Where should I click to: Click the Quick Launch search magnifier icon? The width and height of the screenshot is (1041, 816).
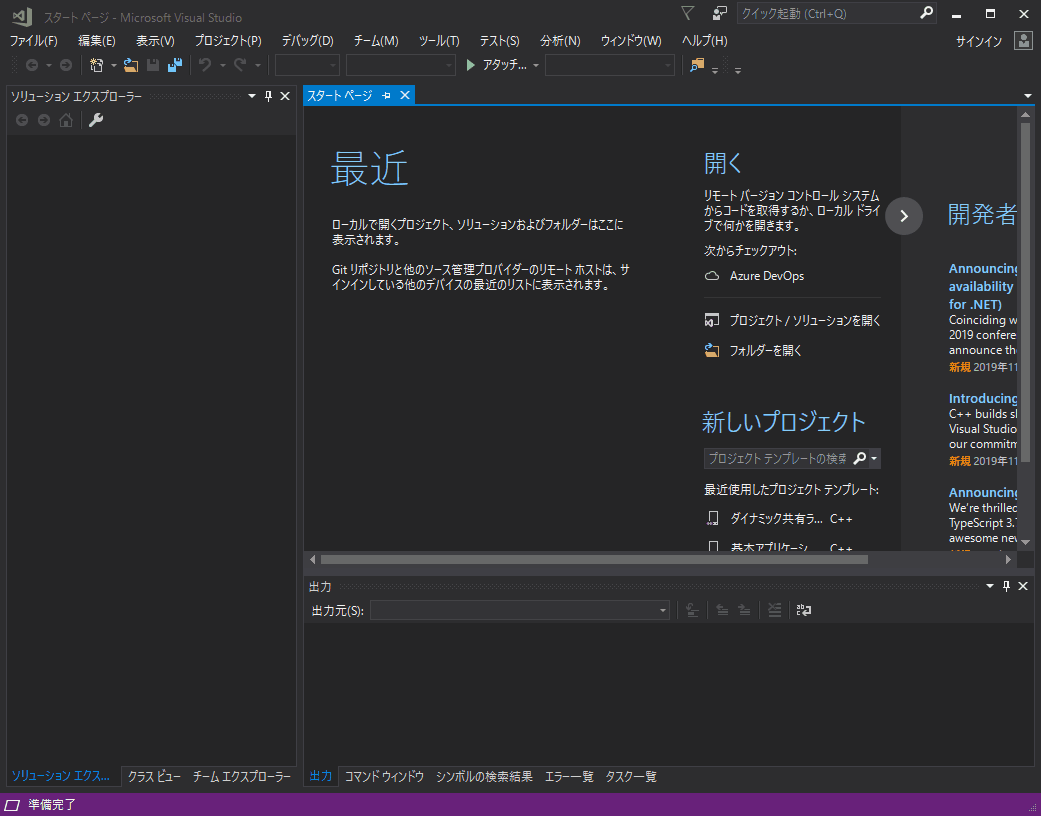pyautogui.click(x=927, y=13)
